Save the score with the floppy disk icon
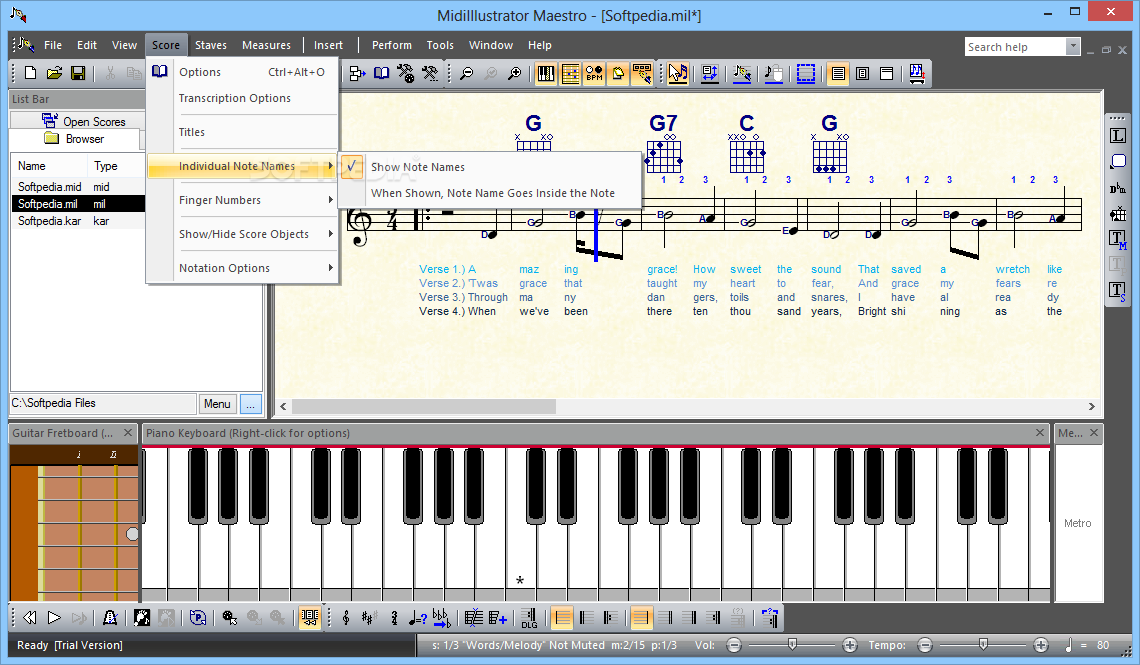Viewport: 1140px width, 665px height. (78, 73)
